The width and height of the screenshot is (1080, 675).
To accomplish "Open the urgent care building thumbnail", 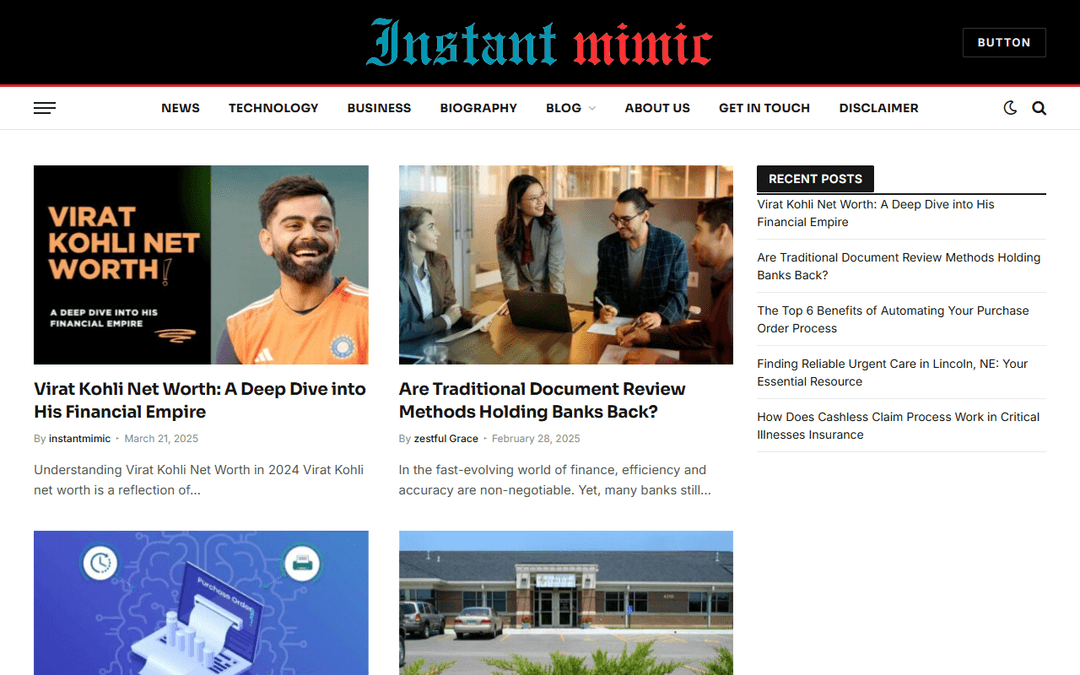I will click(x=565, y=603).
